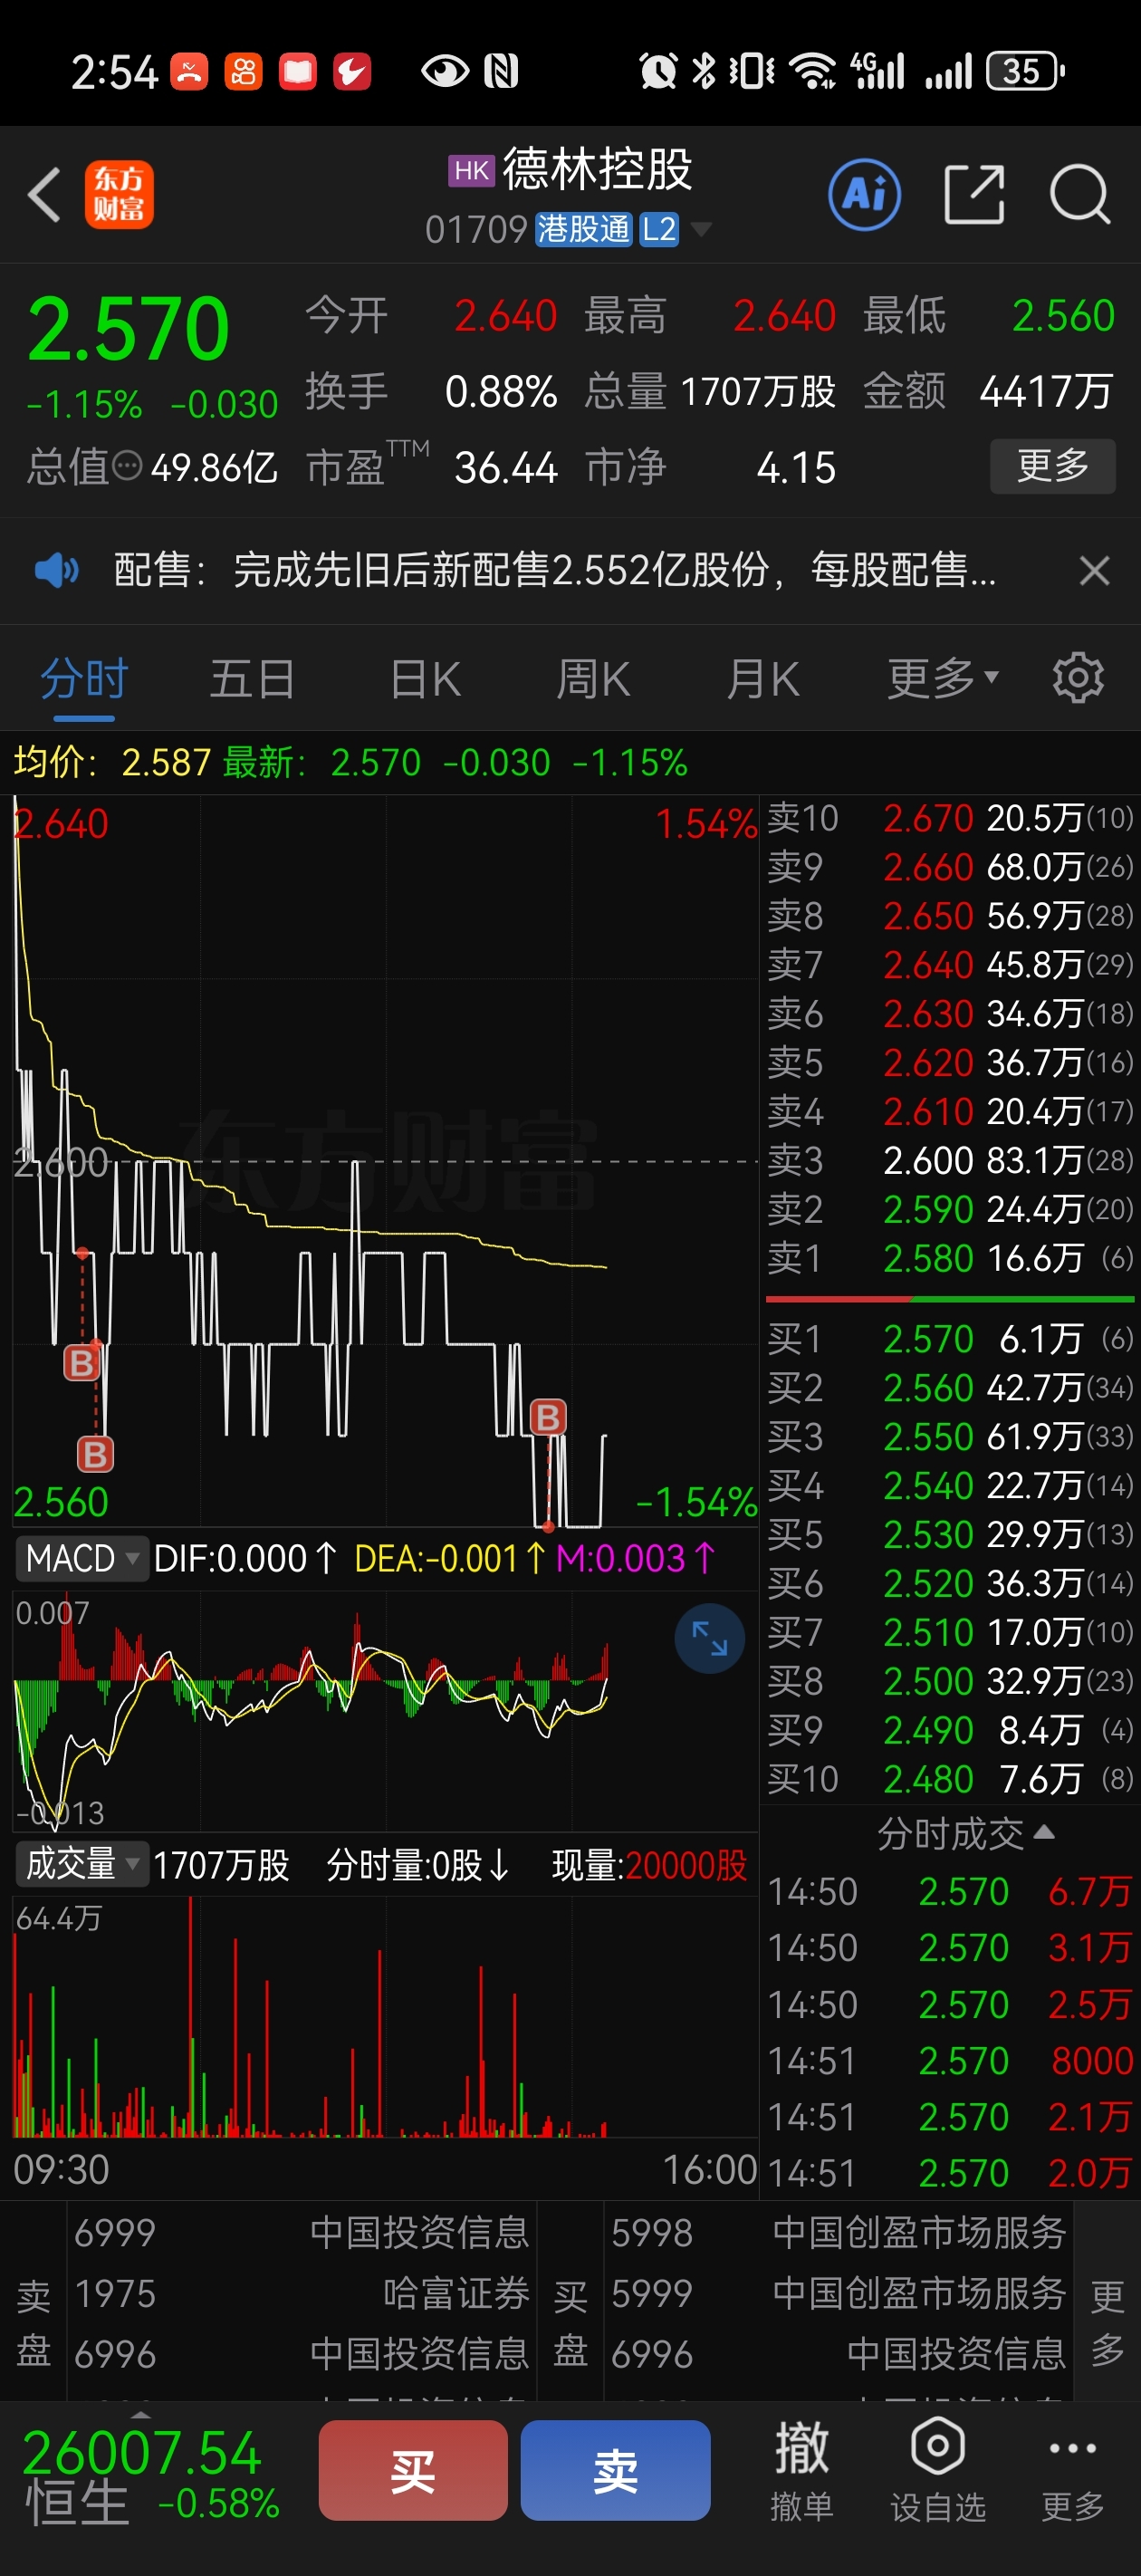This screenshot has height=2576, width=1141.
Task: Switch to 五日 tab
Action: 252,679
